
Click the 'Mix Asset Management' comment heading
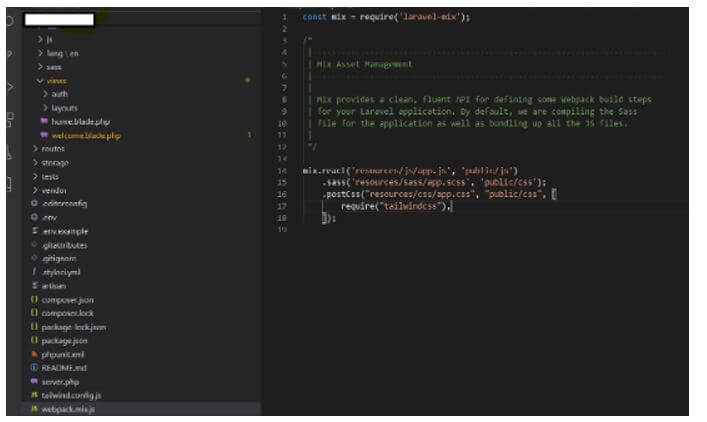tap(364, 64)
